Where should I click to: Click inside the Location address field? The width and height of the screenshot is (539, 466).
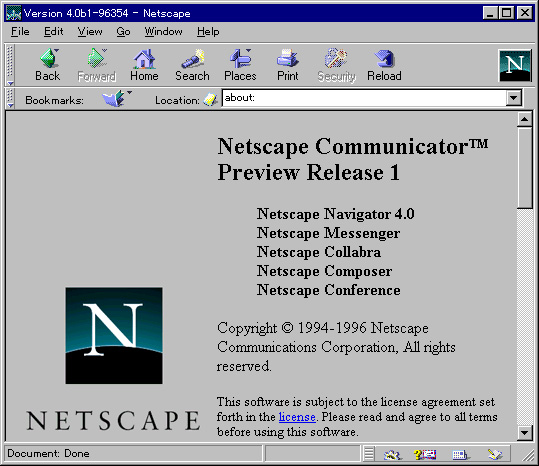364,98
